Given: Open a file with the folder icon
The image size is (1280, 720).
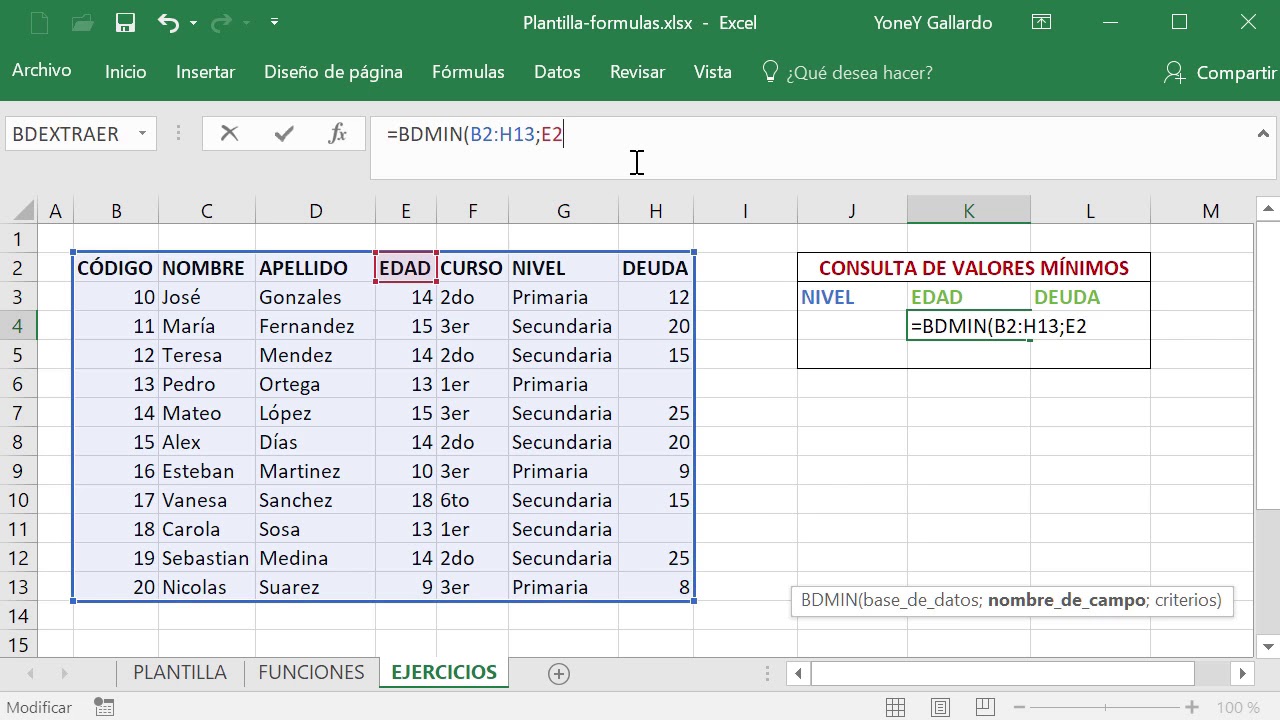Looking at the screenshot, I should tap(82, 22).
